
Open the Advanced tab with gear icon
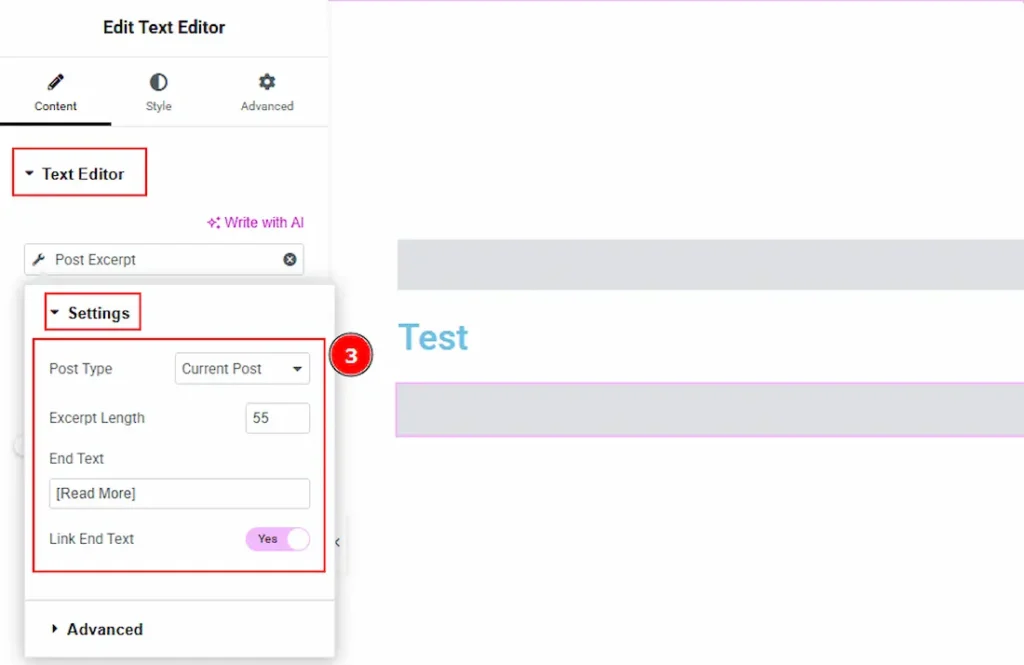[x=267, y=92]
